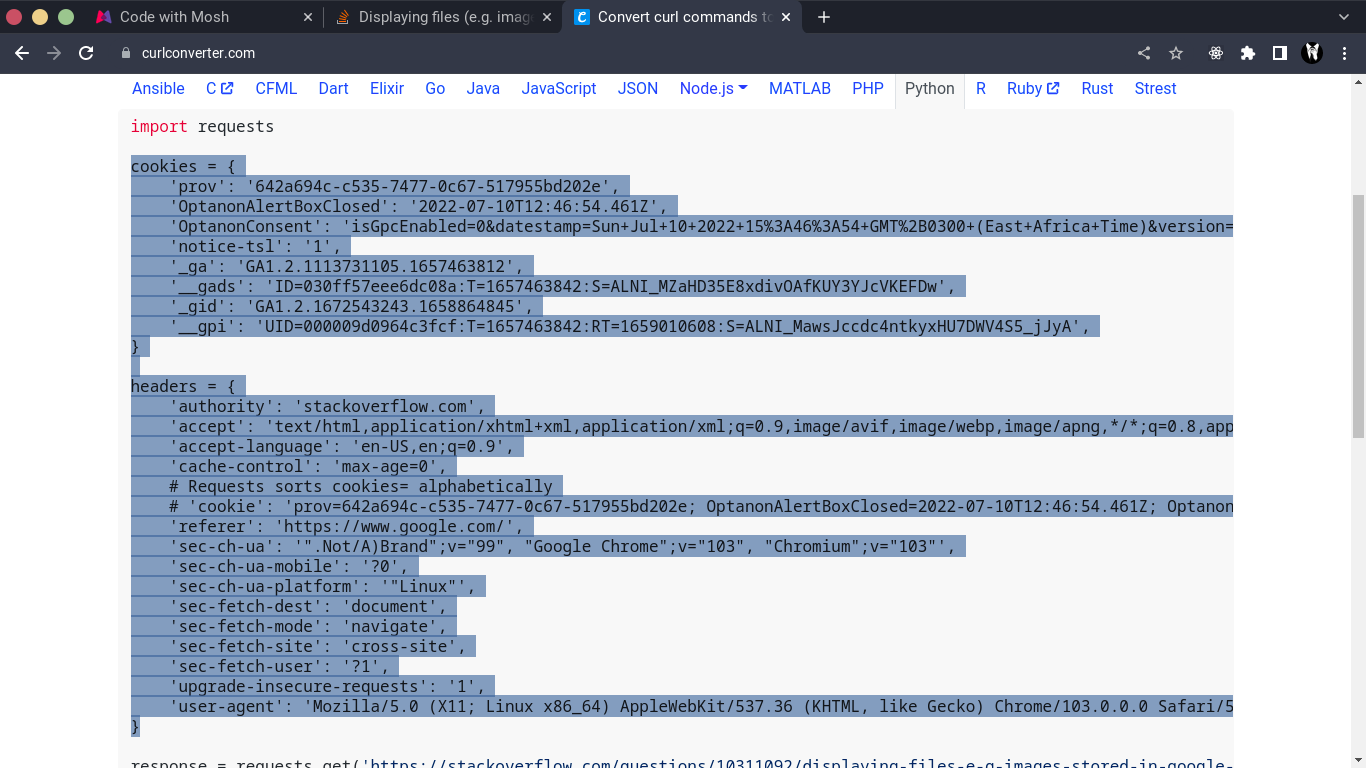Close the Code with Mosh tab
Screen dimensions: 1366x768
pyautogui.click(x=307, y=17)
